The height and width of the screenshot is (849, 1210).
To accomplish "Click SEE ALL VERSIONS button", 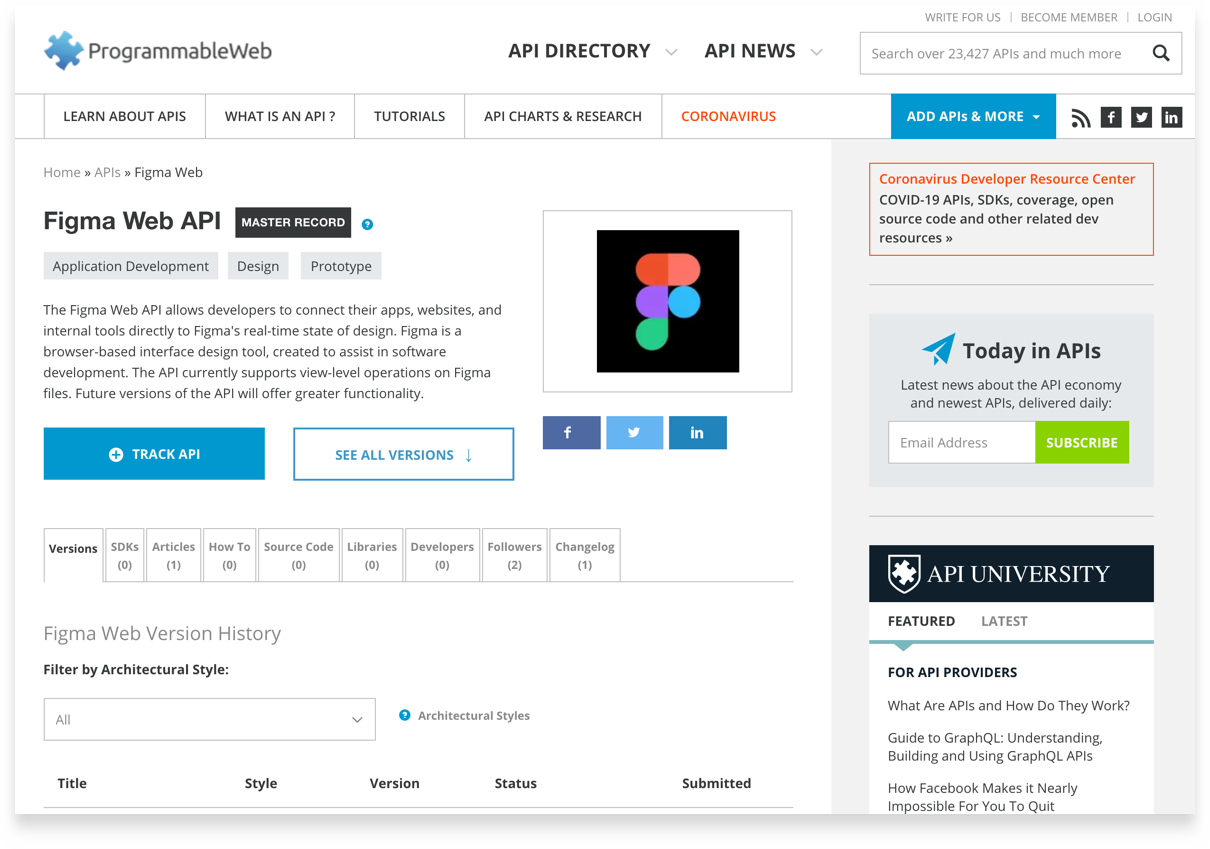I will click(x=404, y=454).
